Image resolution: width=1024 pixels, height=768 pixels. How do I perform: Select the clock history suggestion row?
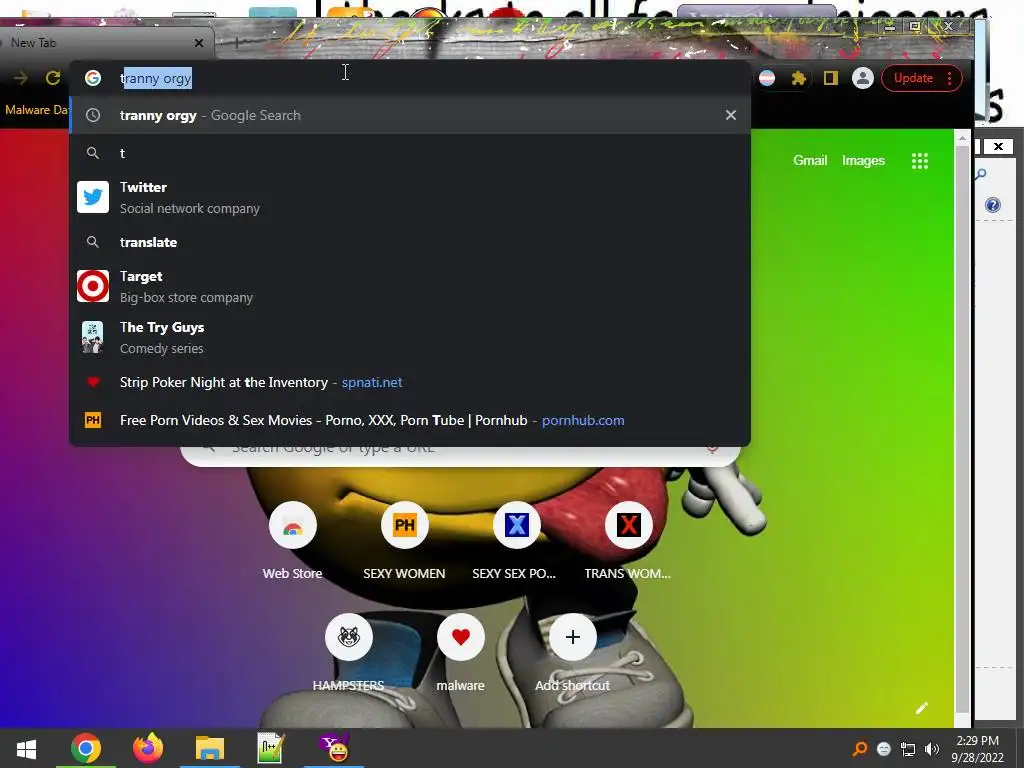pos(409,115)
